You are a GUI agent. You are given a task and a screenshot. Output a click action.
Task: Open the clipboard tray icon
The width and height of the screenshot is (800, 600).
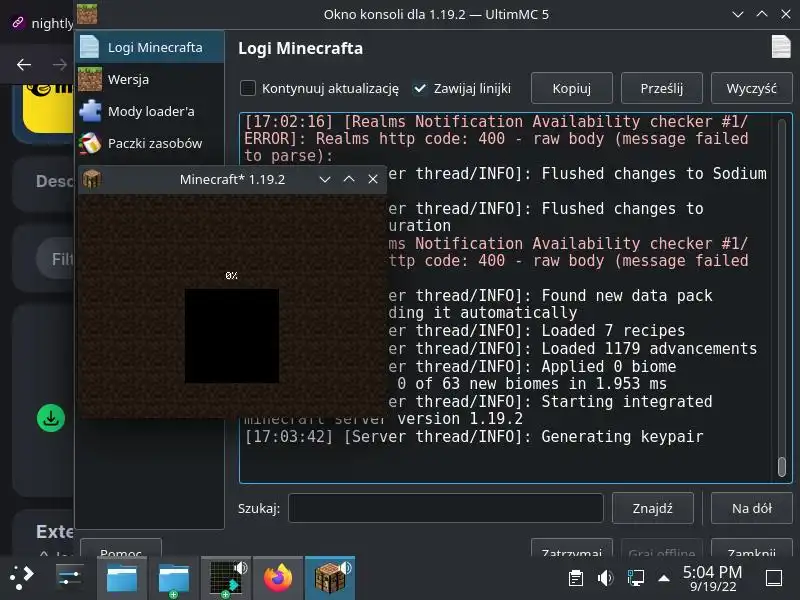click(576, 578)
